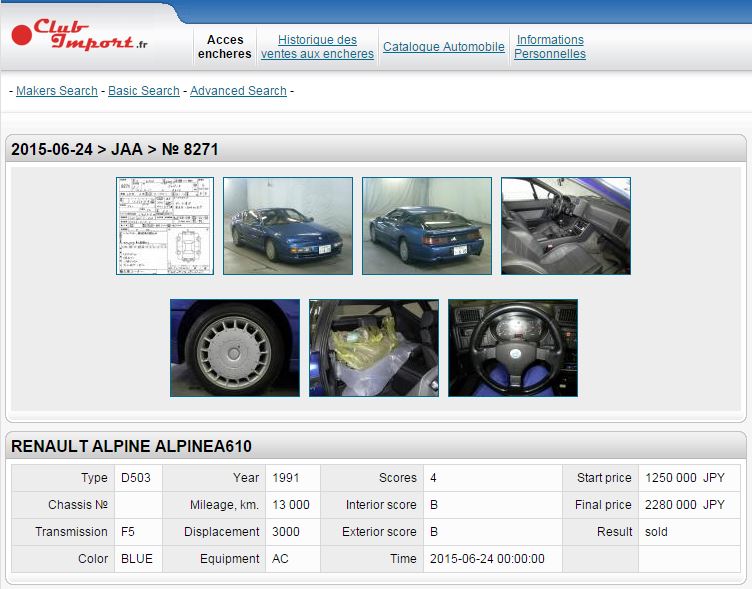Screen dimensions: 752x589
Task: Click the lot header 2015-06-24 JAA № 8271
Action: coord(115,150)
